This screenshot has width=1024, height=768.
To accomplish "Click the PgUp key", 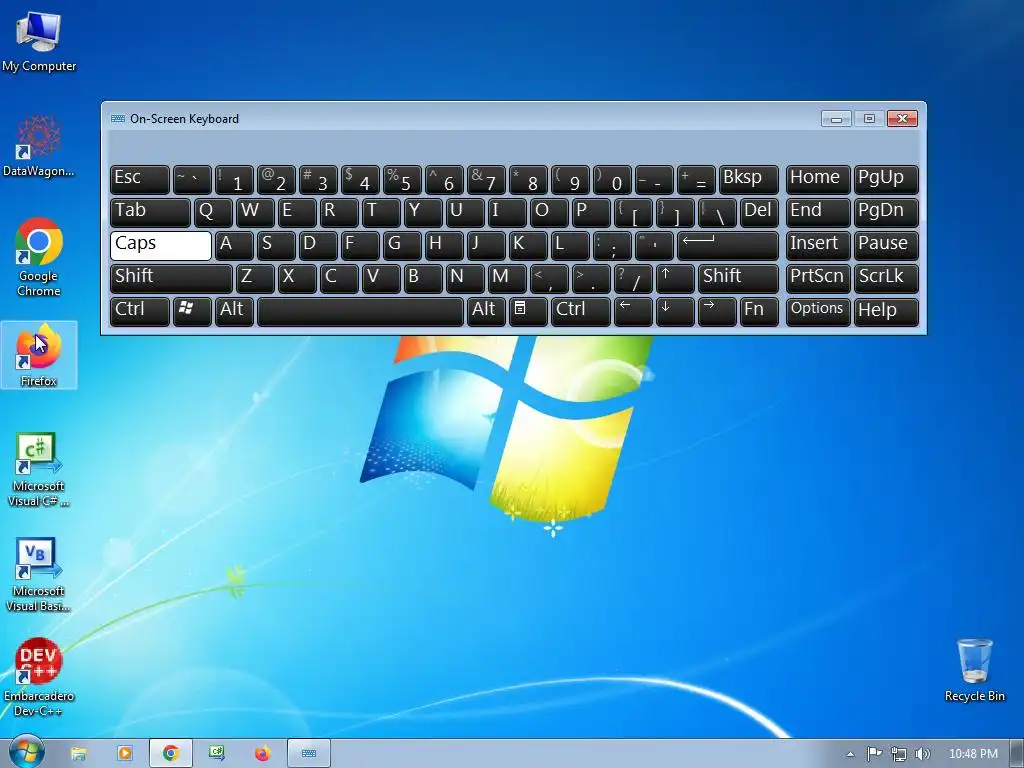I will [x=886, y=180].
